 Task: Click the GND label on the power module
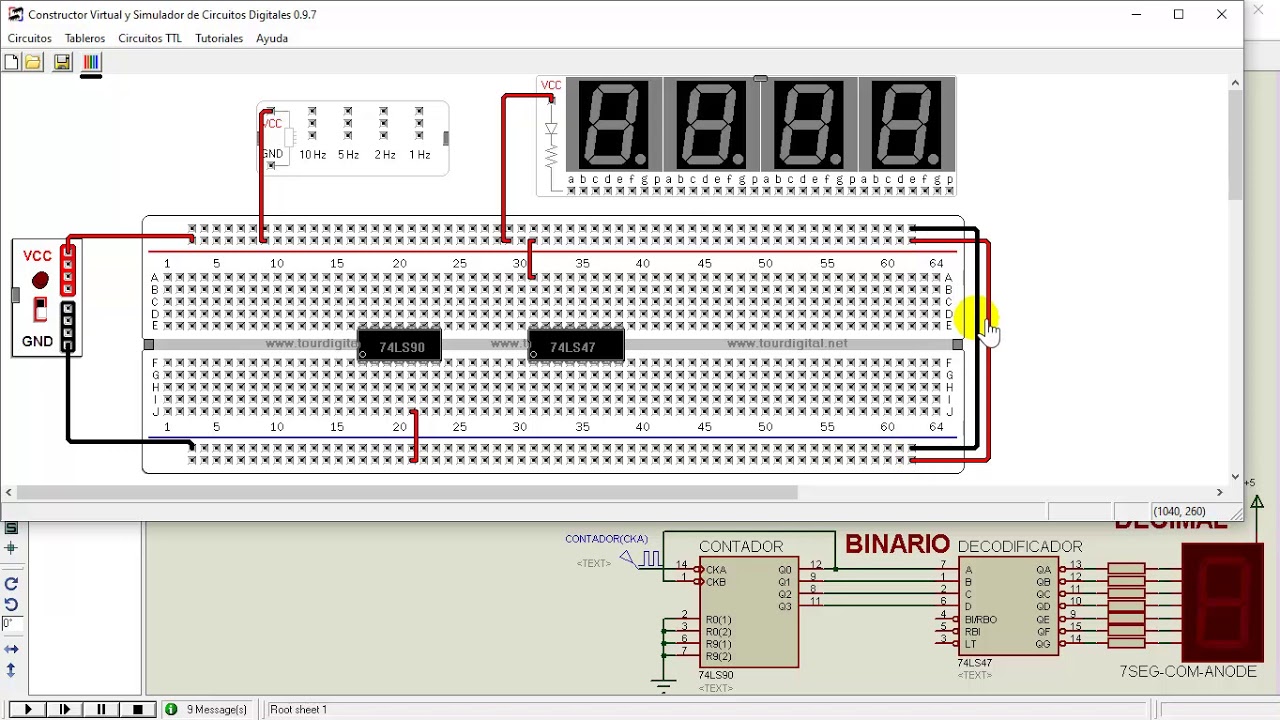37,341
